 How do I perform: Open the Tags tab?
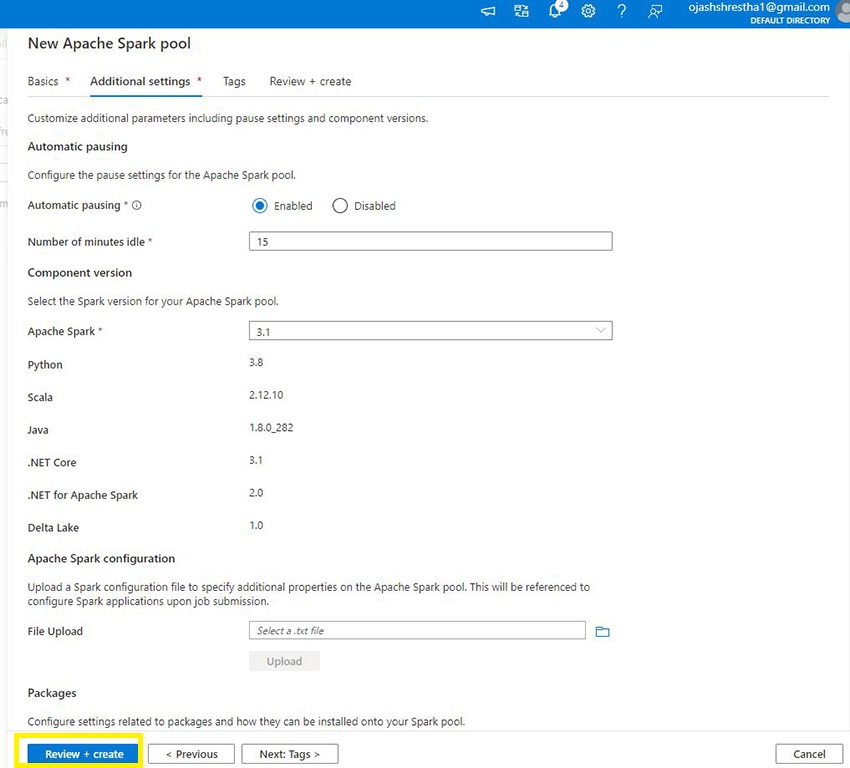tap(233, 81)
